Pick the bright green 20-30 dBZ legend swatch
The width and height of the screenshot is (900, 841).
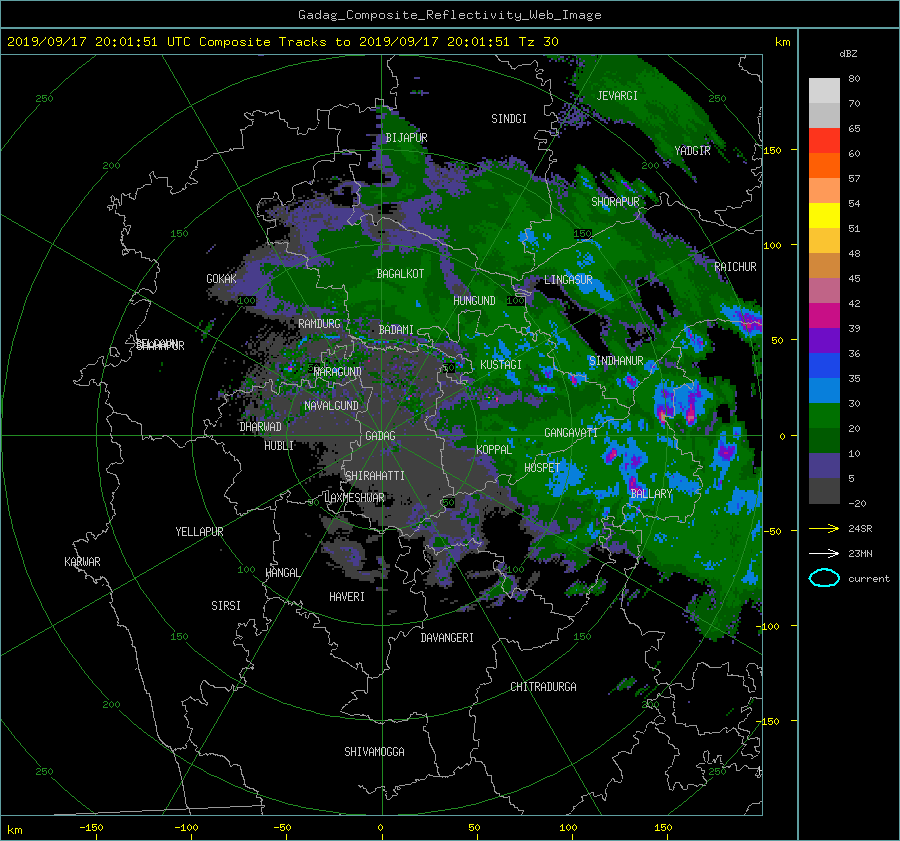[x=824, y=416]
